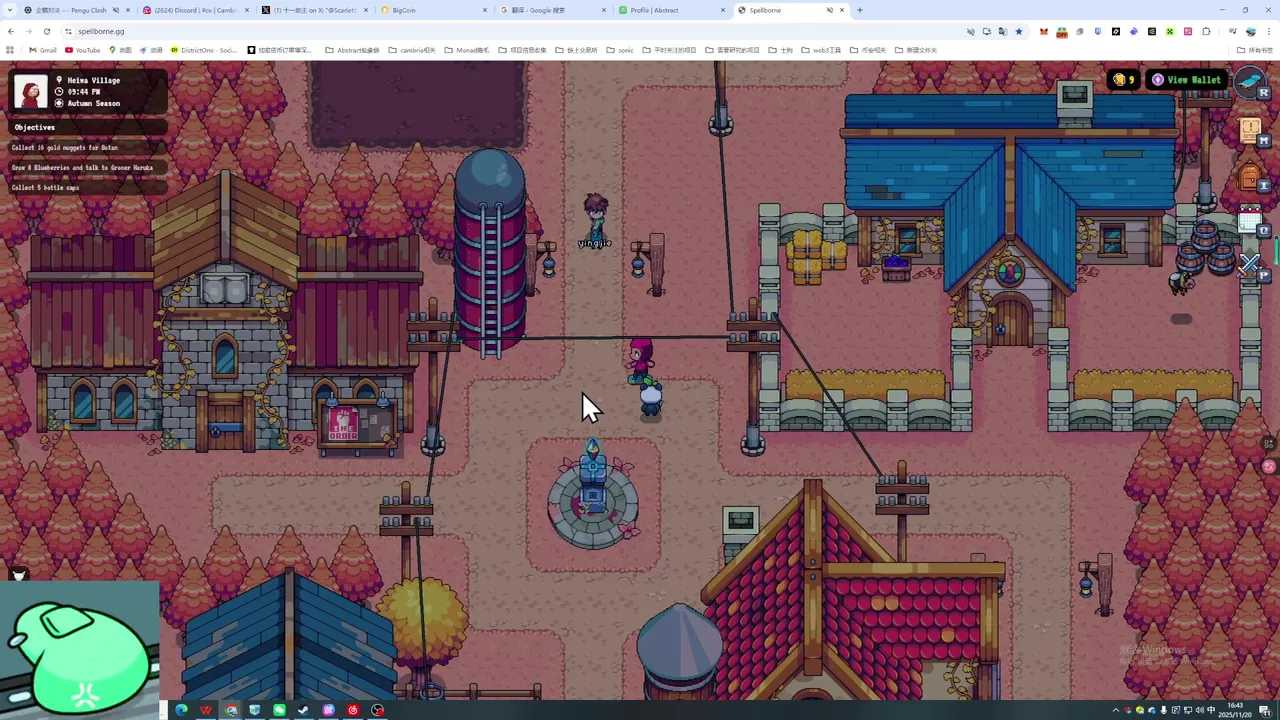Open the red WPS icon in the taskbar

206,710
